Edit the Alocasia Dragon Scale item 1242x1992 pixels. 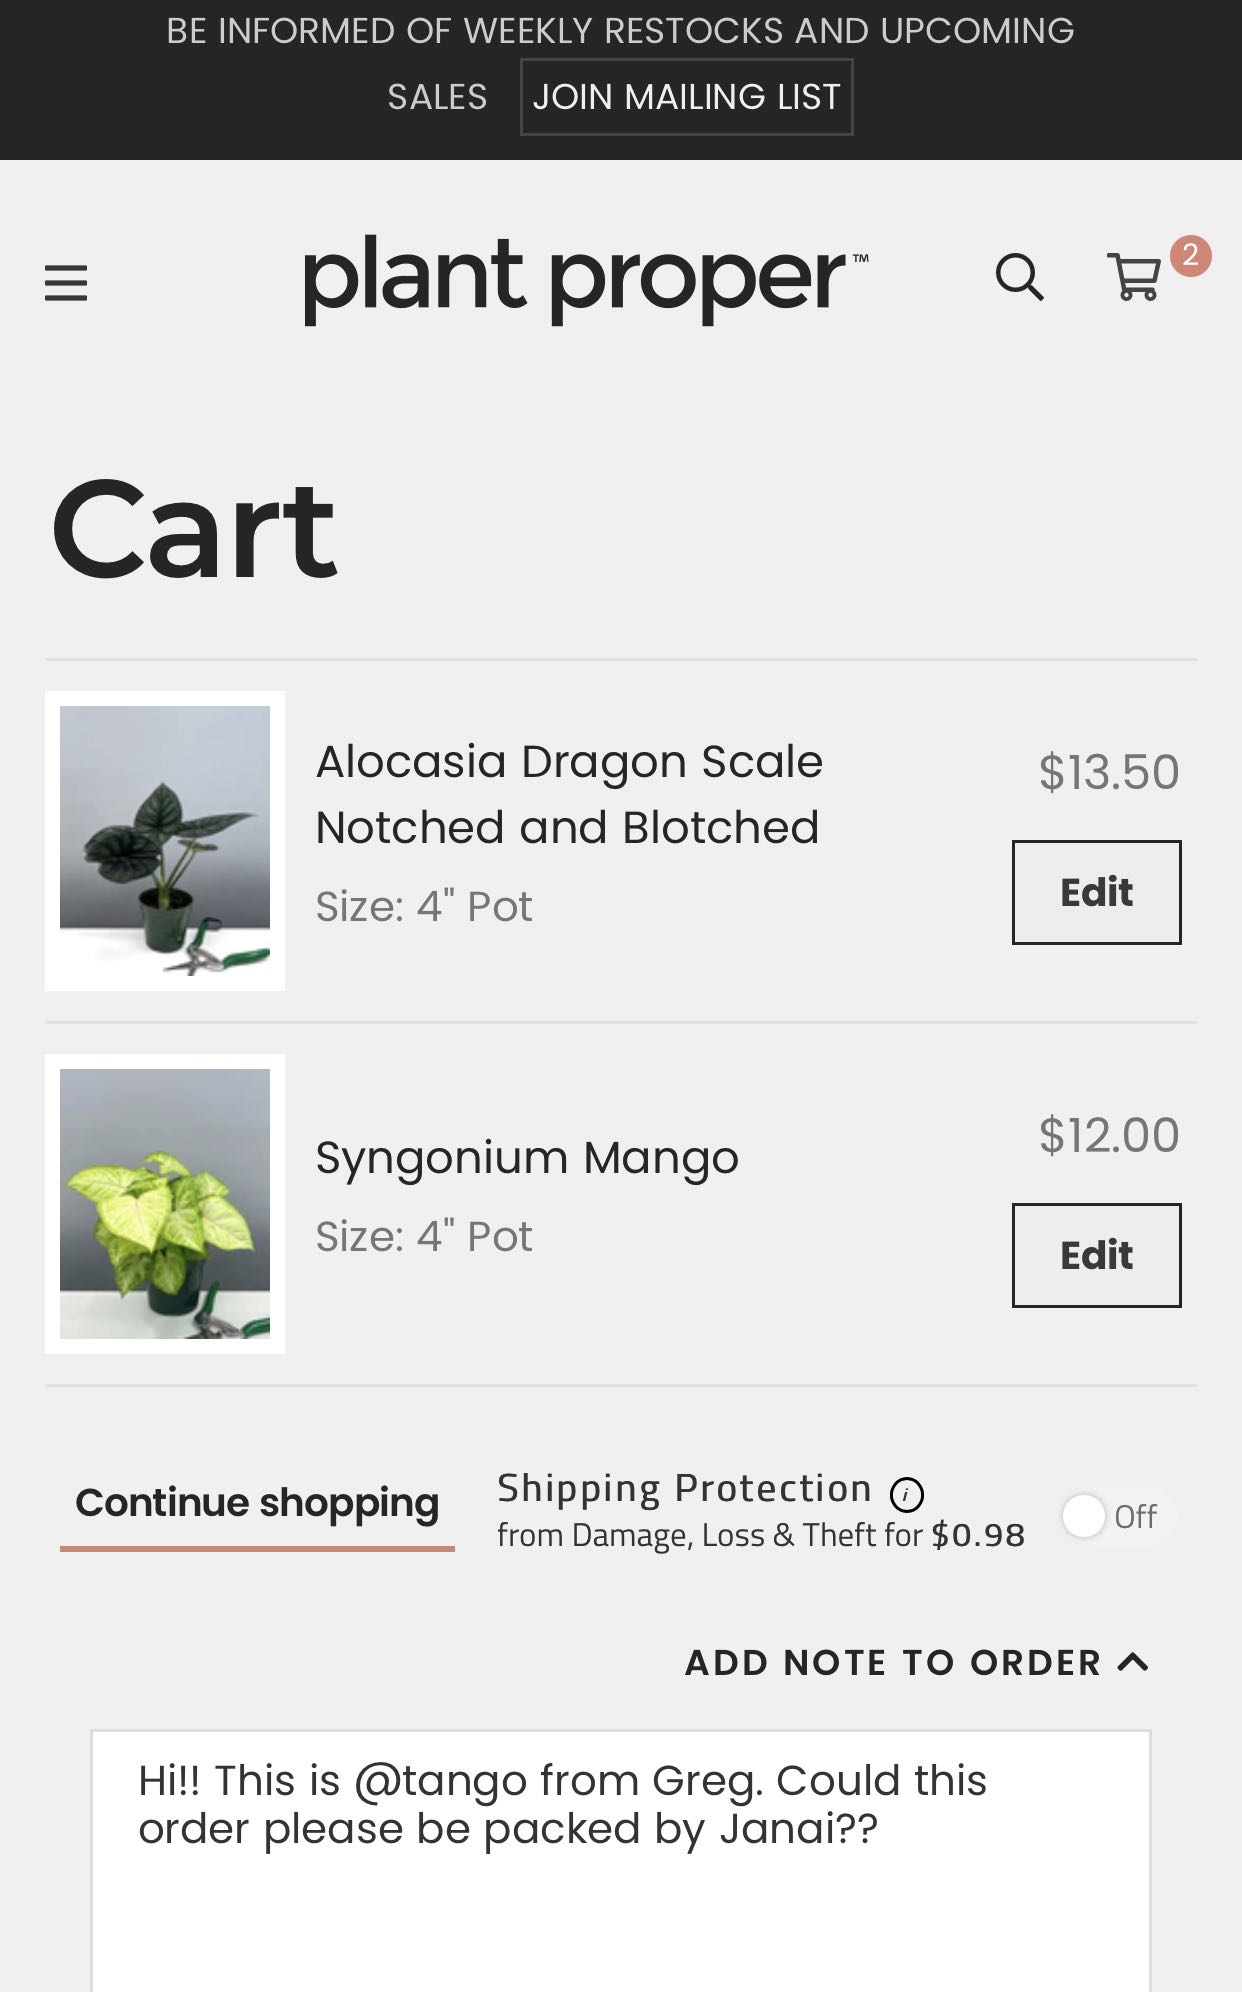[x=1096, y=892]
